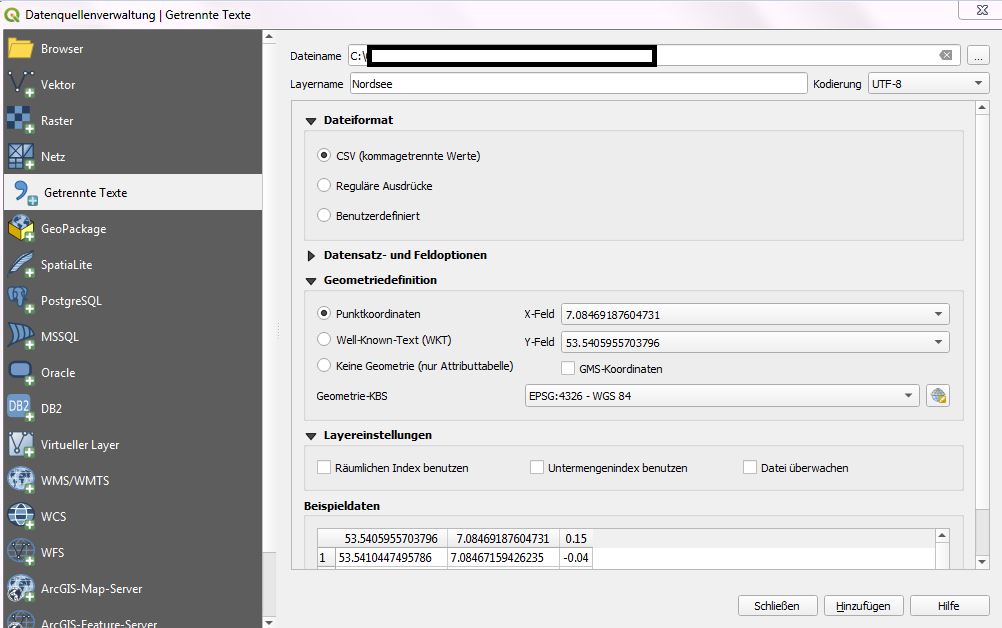Click into the Layername text field
Screen dimensions: 1002x628
click(x=578, y=84)
